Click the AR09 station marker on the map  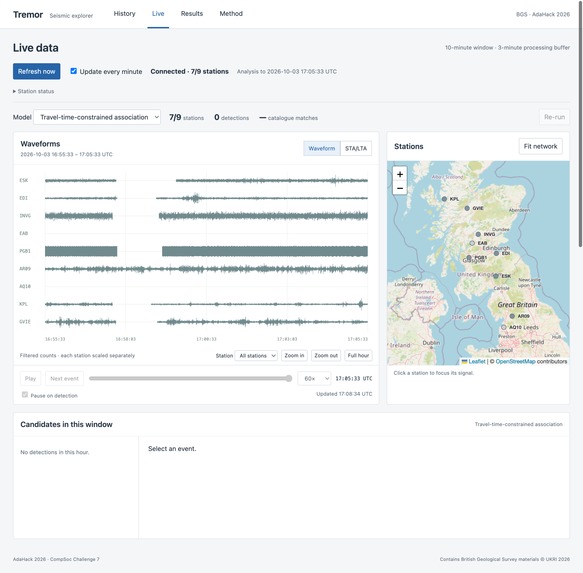[x=512, y=316]
